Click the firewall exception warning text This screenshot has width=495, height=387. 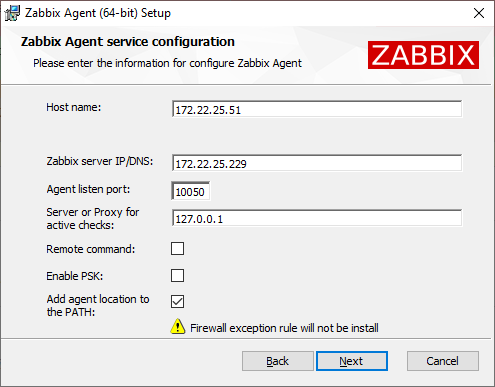point(284,328)
